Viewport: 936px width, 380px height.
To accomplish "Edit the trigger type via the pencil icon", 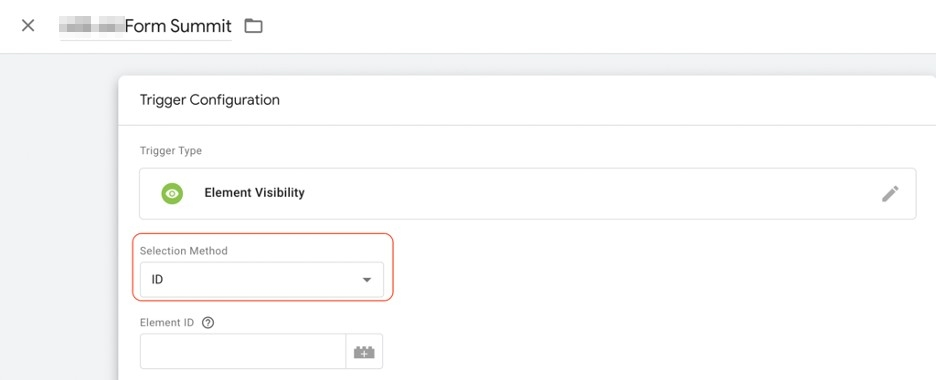I will 890,193.
